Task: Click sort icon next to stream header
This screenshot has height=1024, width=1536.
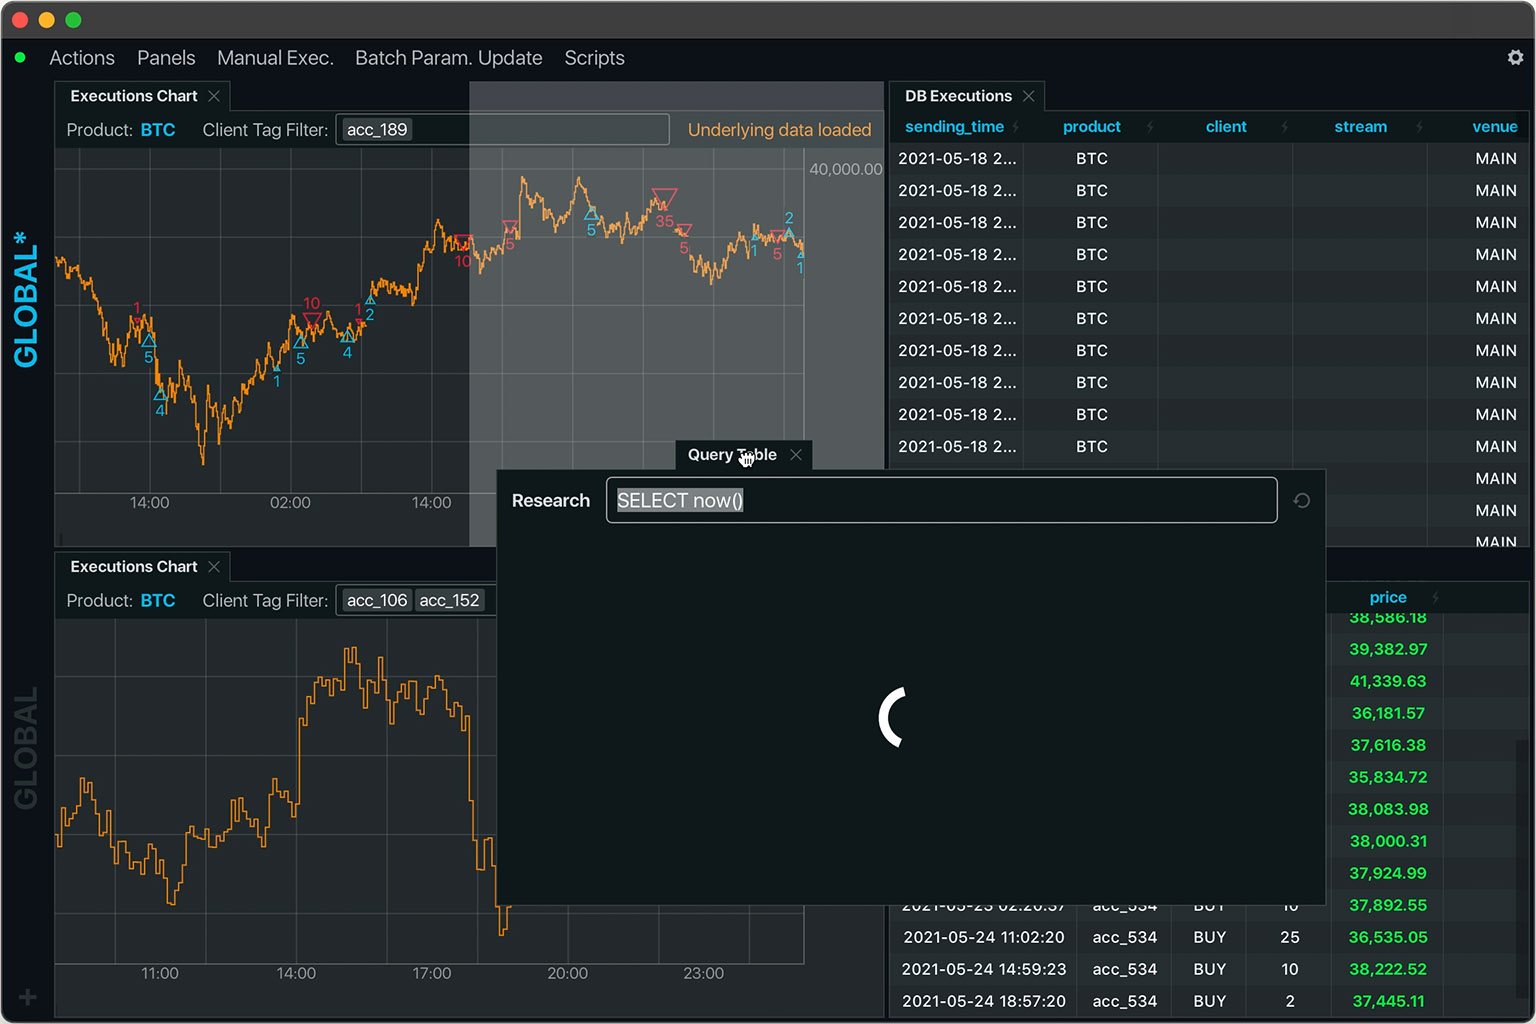Action: coord(1419,127)
